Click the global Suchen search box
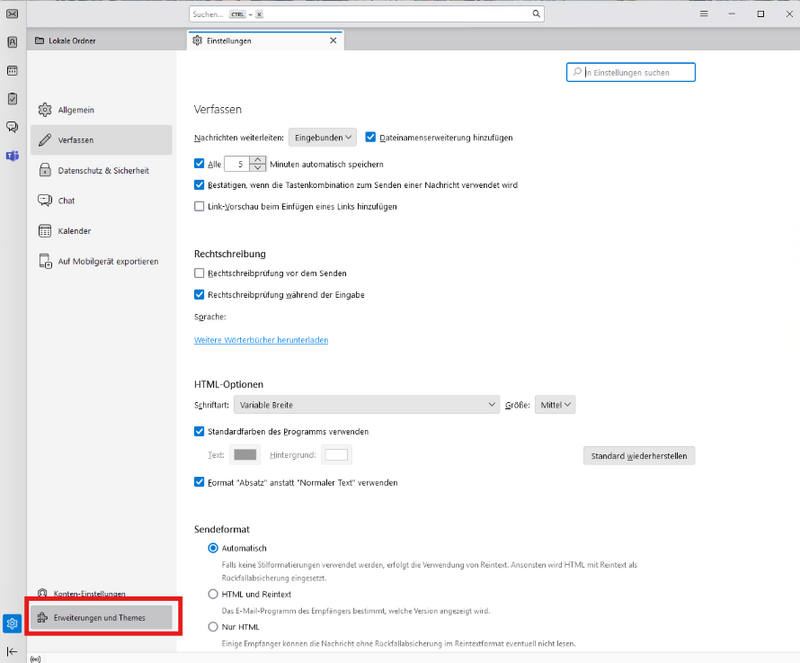This screenshot has width=800, height=663. pos(366,14)
